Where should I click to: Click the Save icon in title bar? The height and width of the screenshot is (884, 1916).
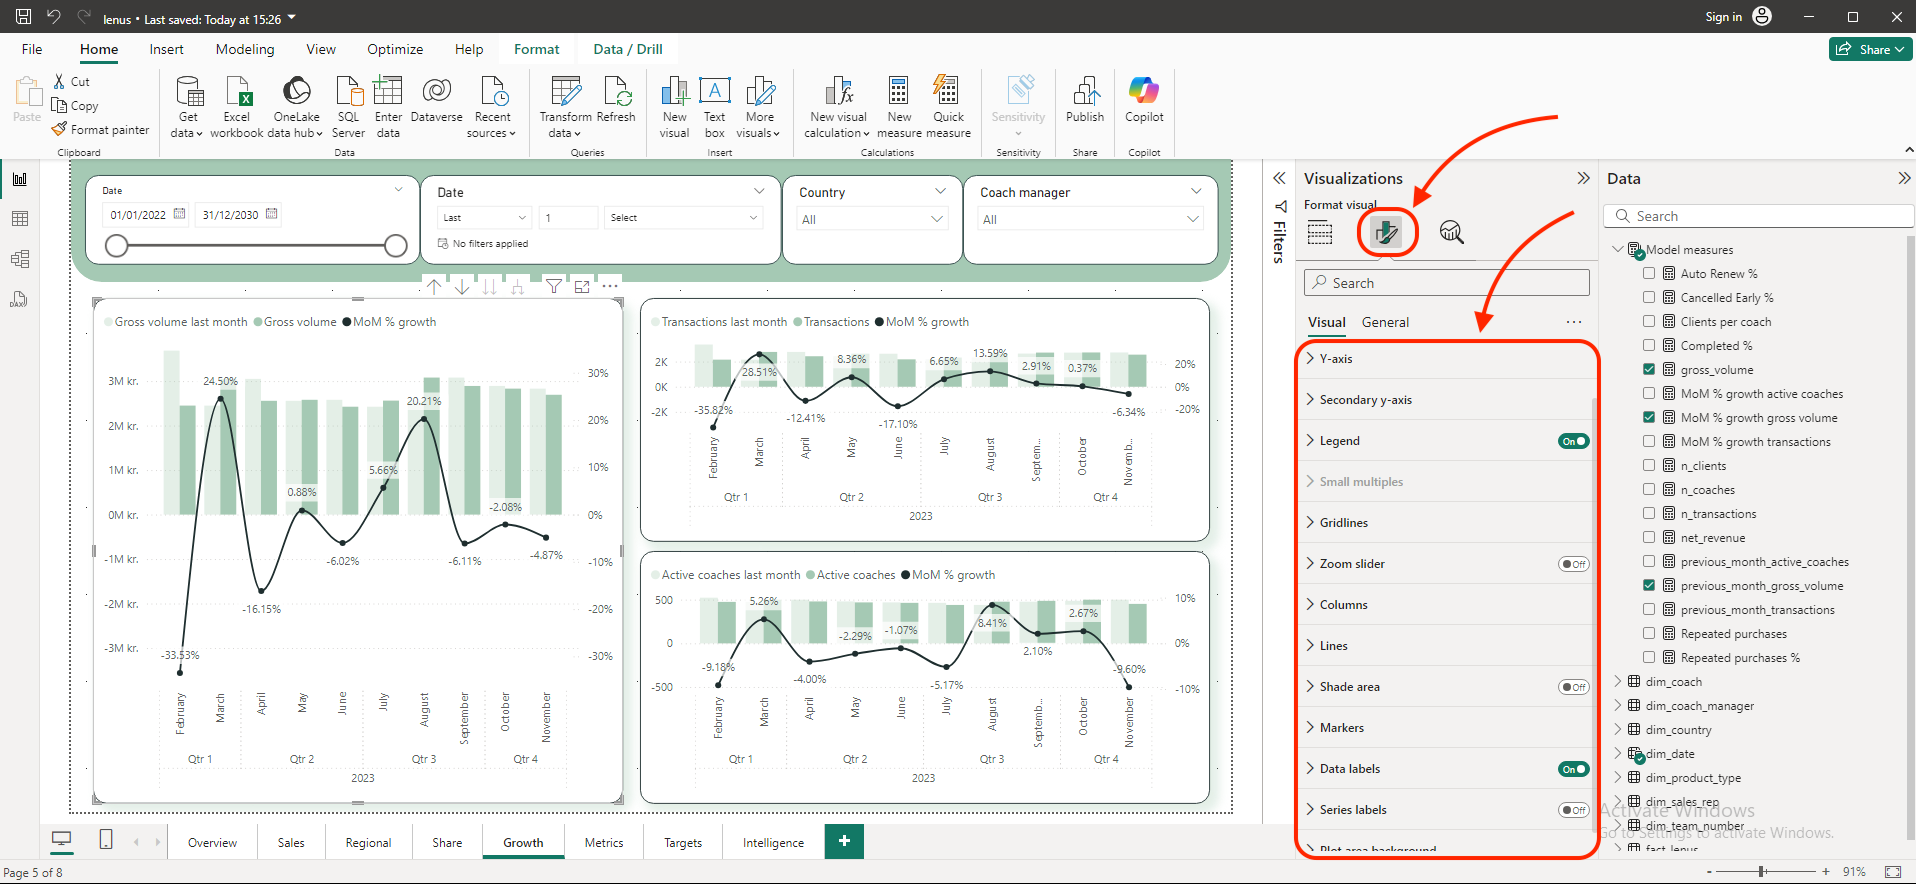pos(23,17)
